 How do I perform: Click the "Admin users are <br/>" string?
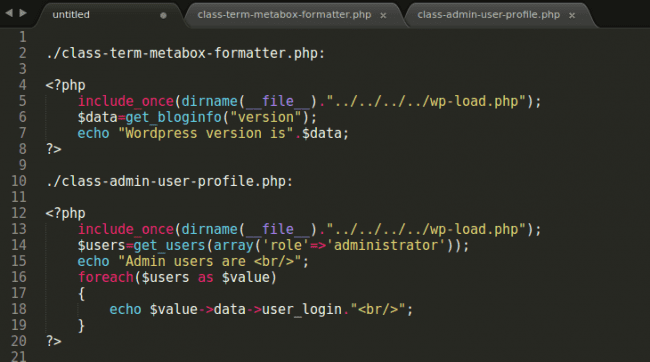point(210,261)
